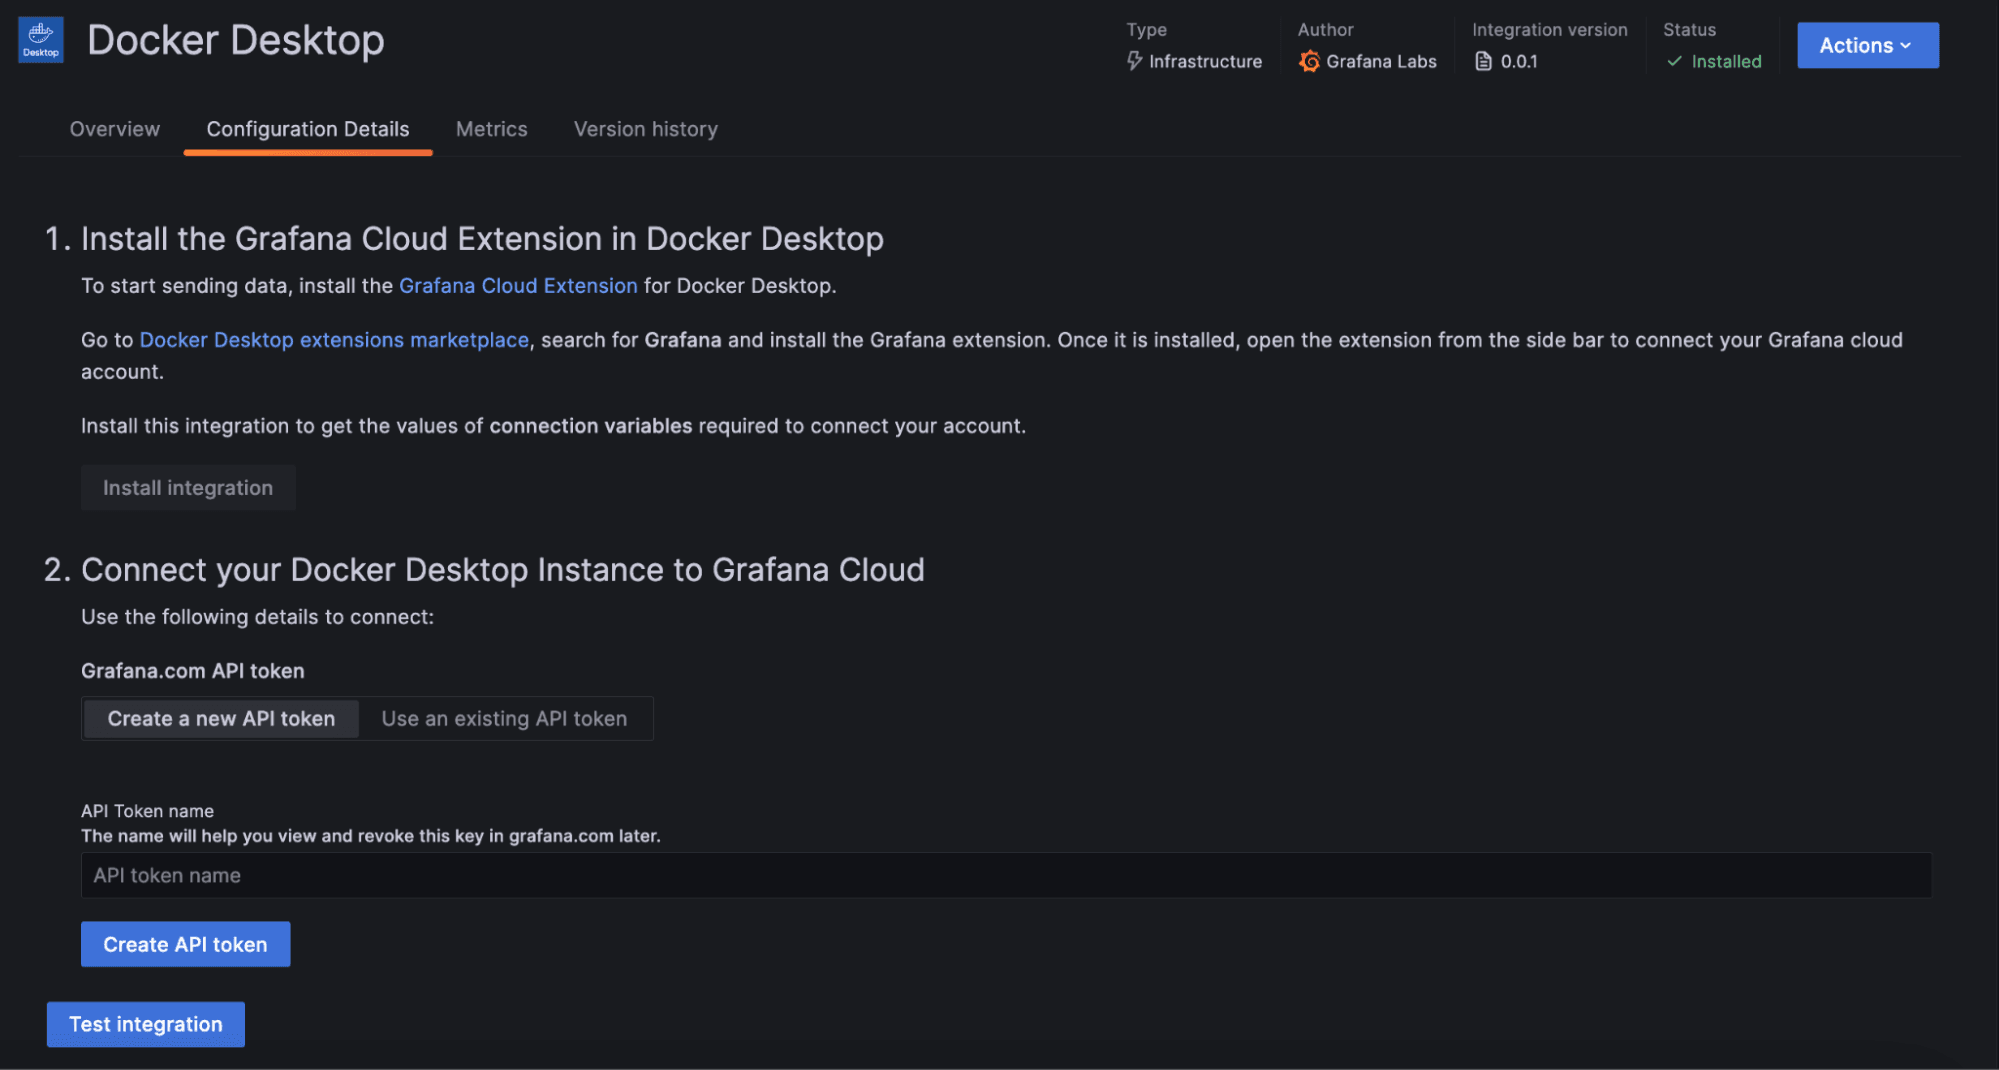Switch to the Metrics tab
The image size is (1999, 1070).
pyautogui.click(x=491, y=129)
